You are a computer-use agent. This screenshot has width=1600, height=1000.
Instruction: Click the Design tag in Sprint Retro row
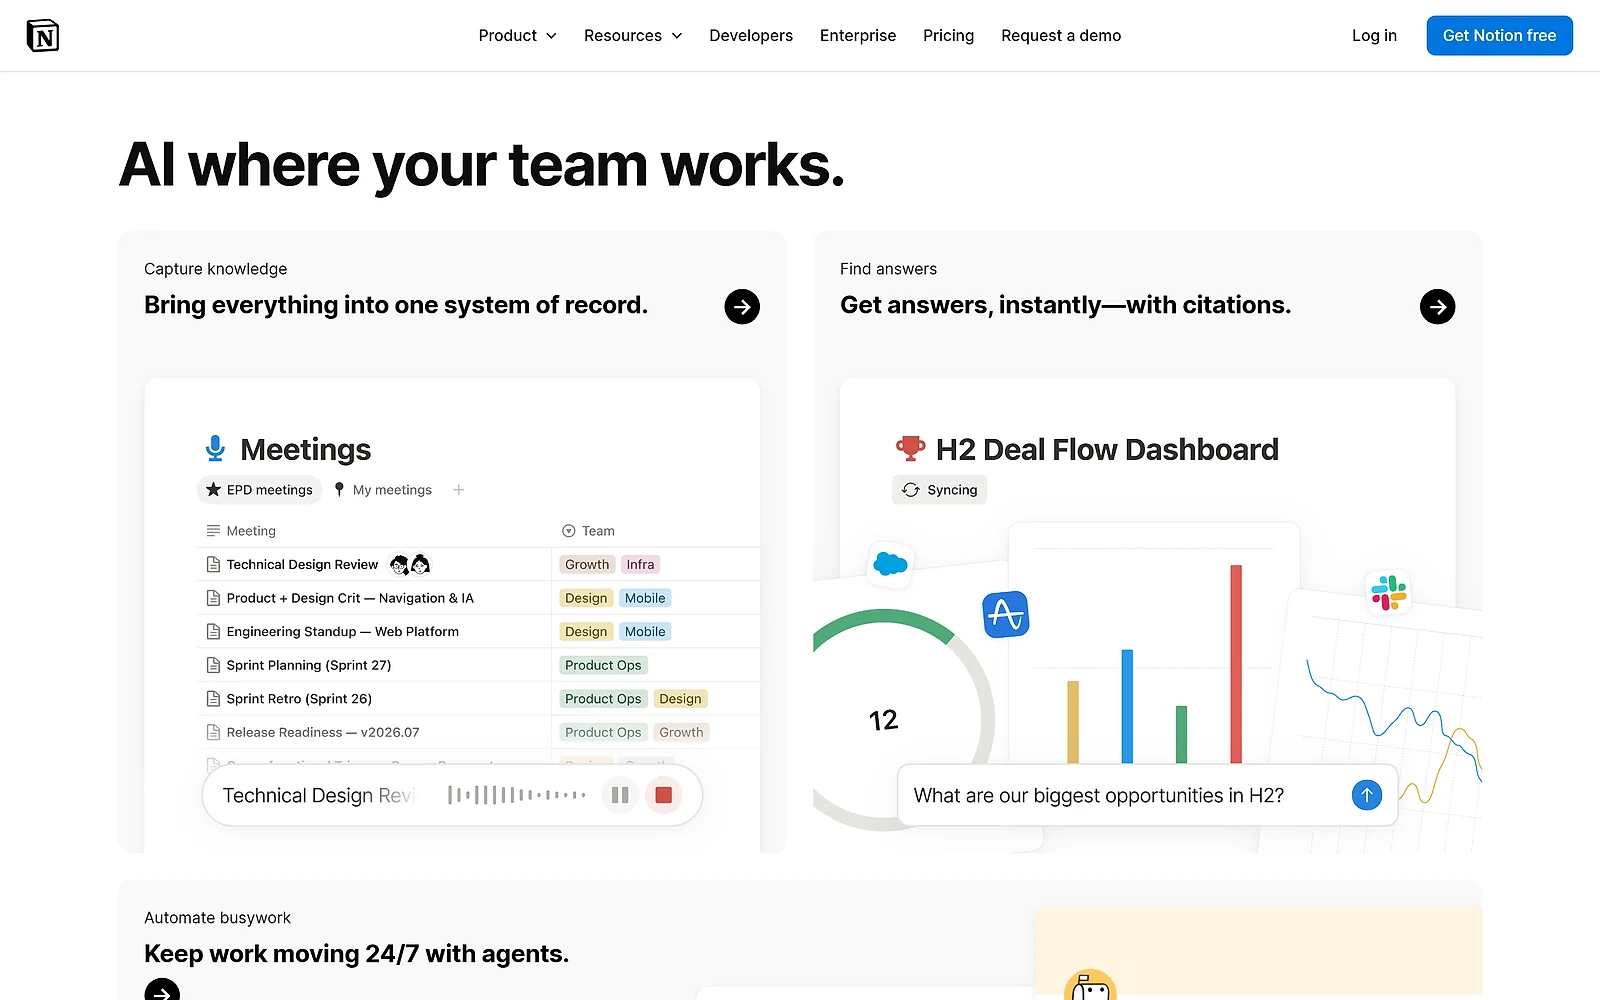[680, 699]
